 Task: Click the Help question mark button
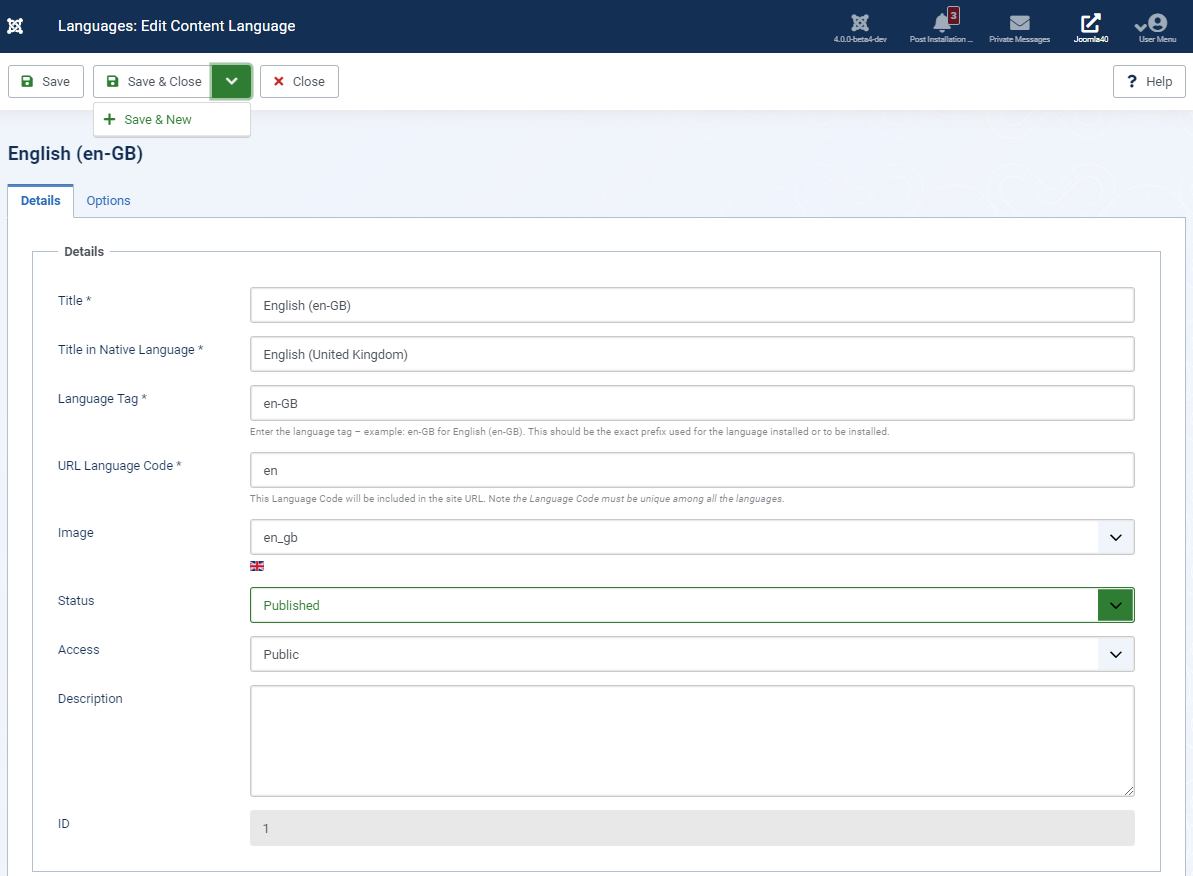(x=1149, y=82)
